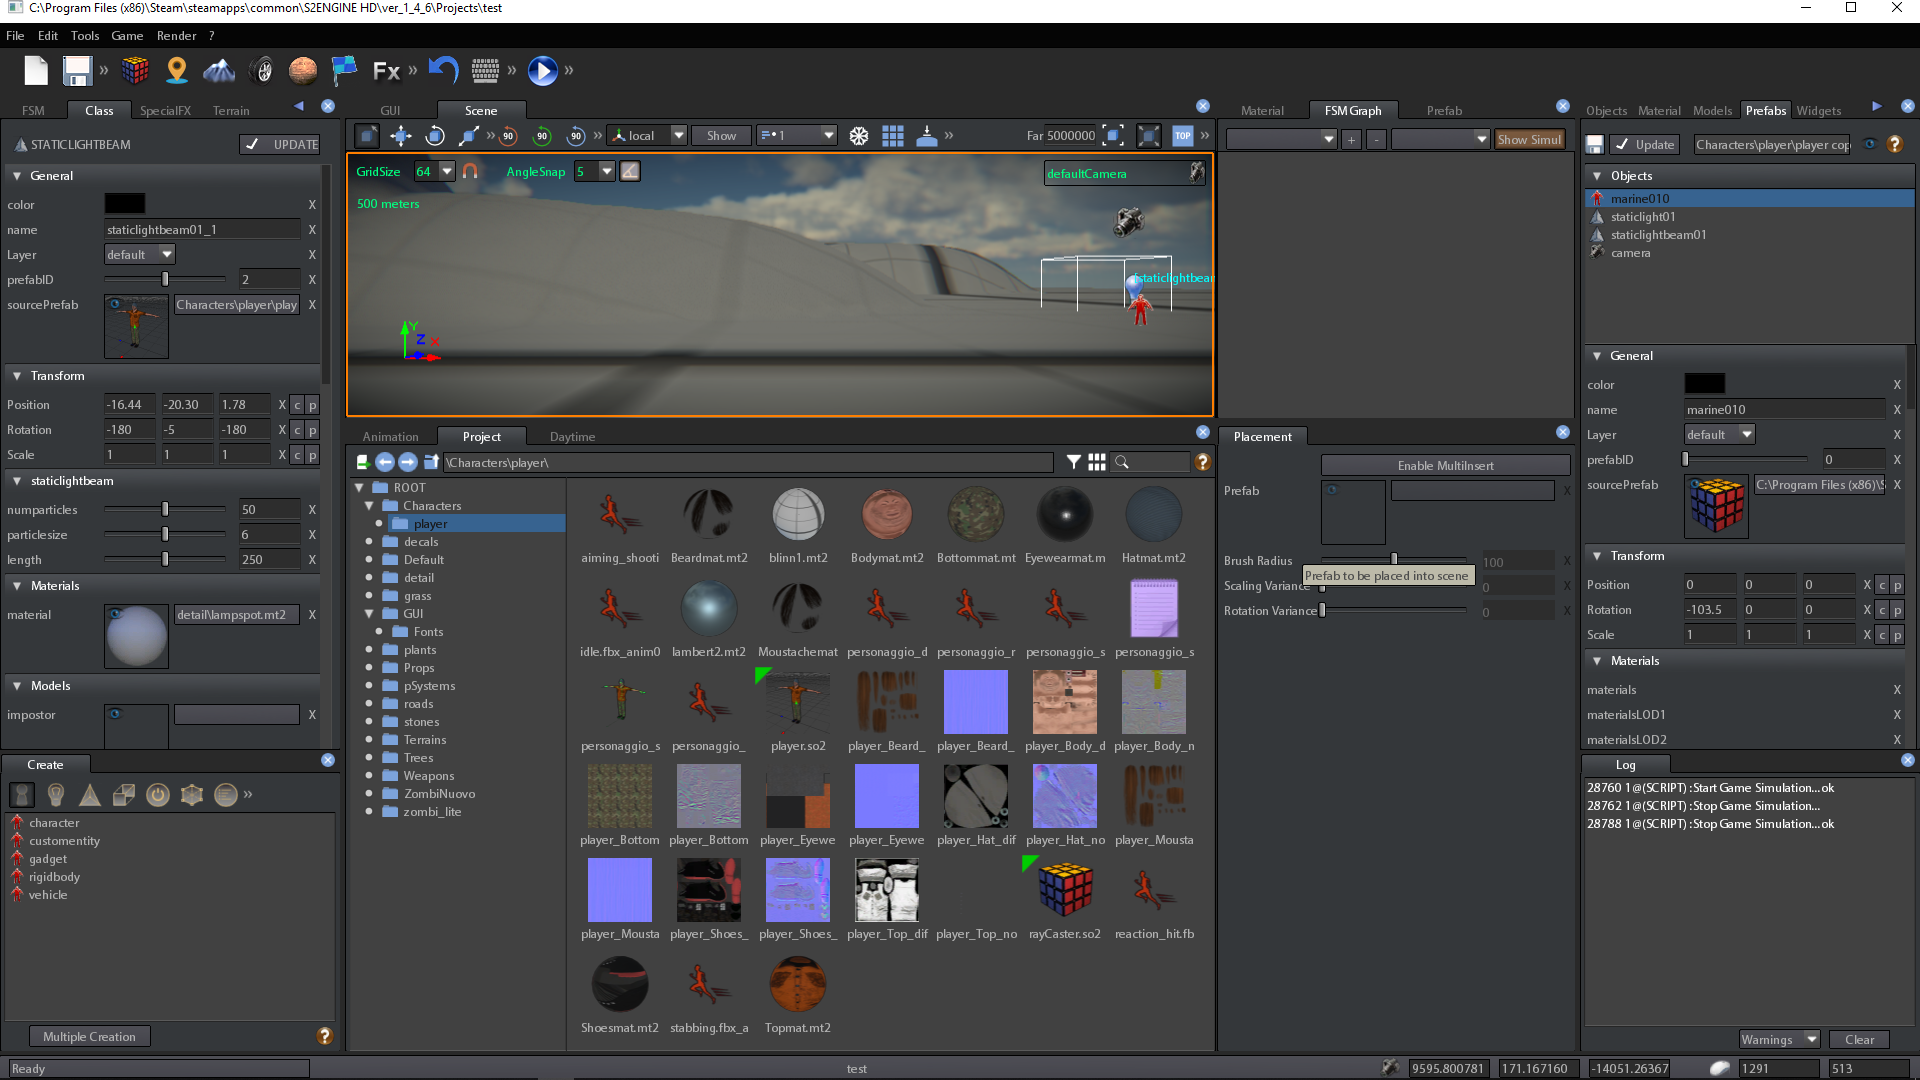Select the move gizmo tool in Scene toolbar
This screenshot has width=1920, height=1080.
401,136
